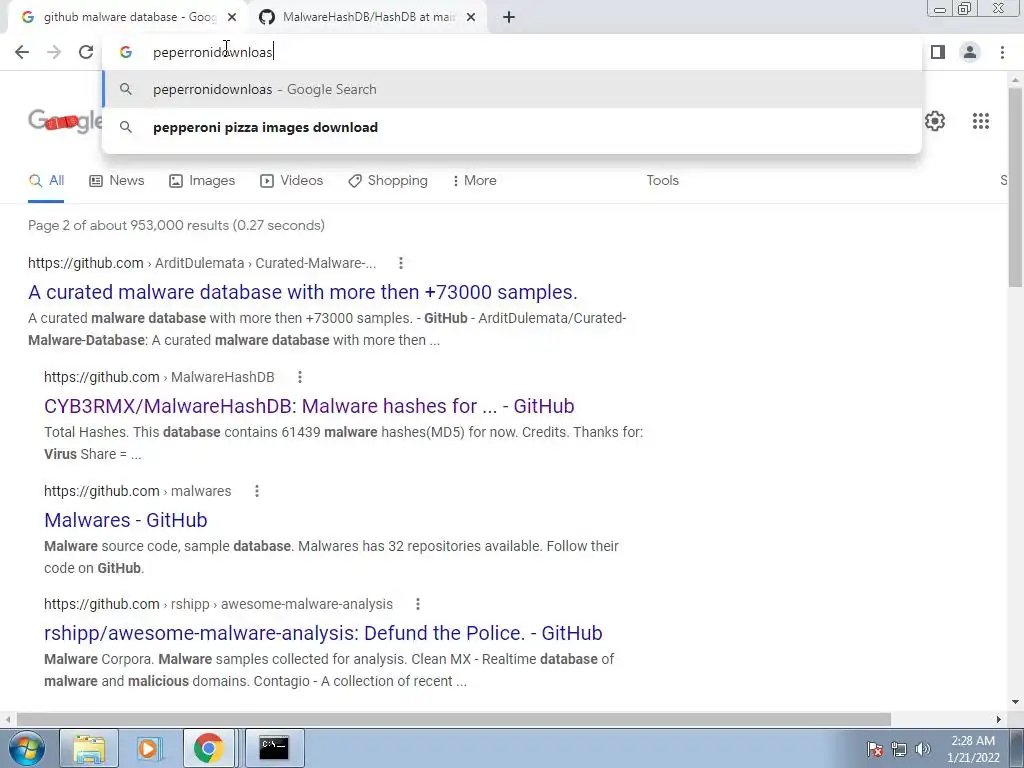Reload the current page

(x=86, y=52)
